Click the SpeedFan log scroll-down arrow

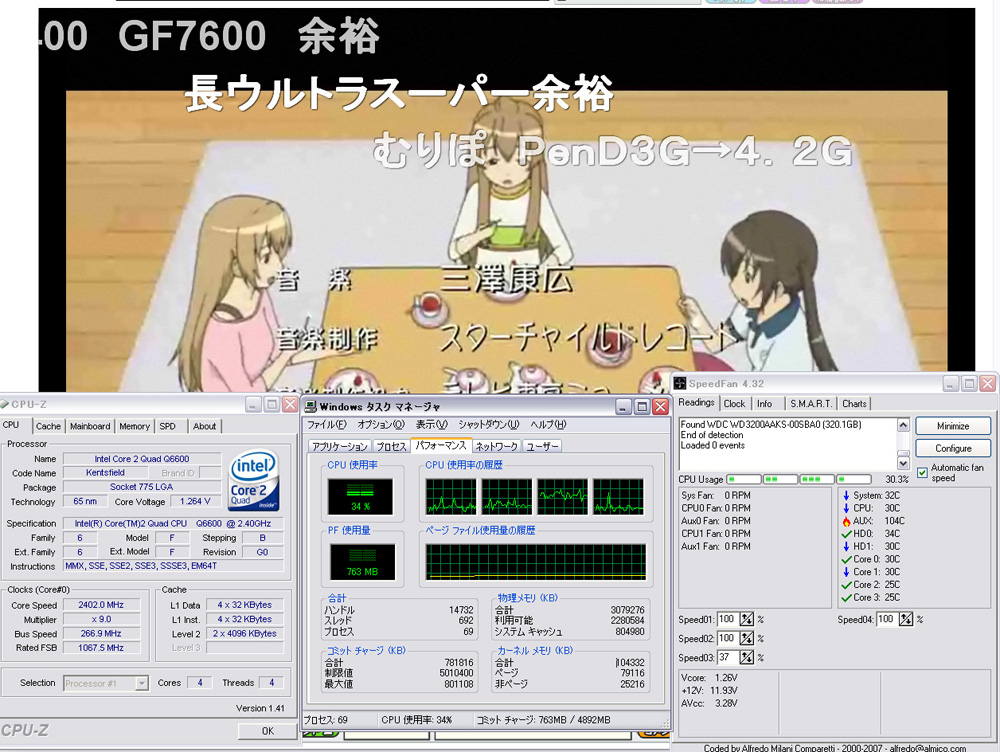tap(903, 462)
